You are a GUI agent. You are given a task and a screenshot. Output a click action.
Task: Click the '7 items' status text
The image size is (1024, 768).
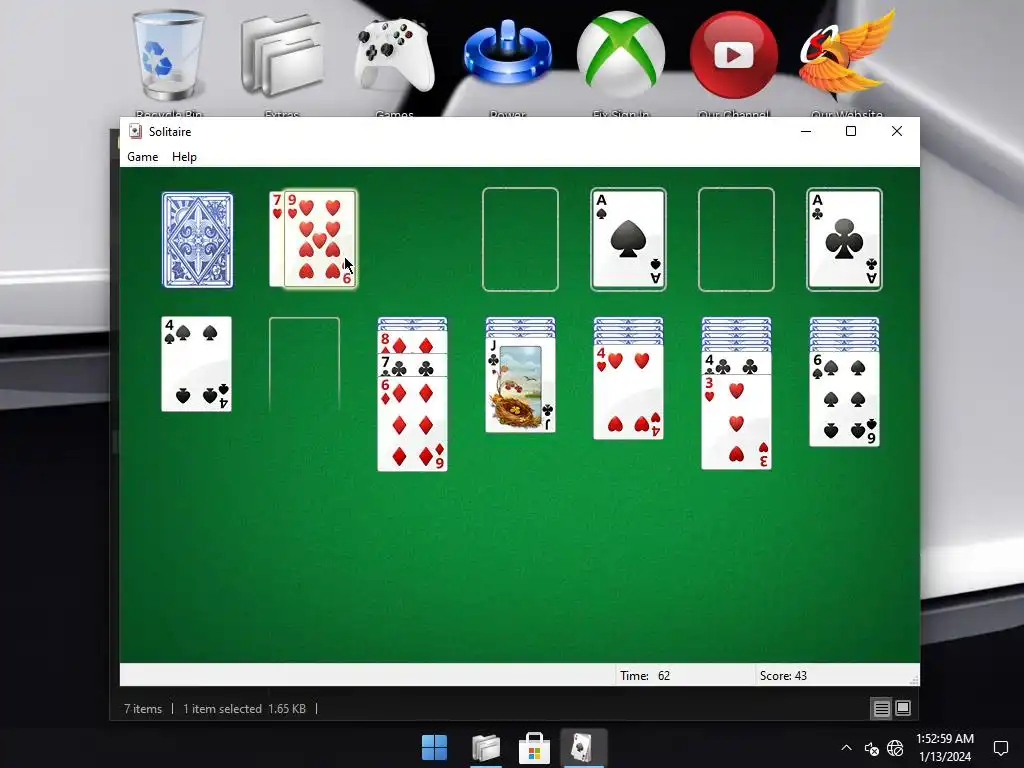[x=143, y=709]
